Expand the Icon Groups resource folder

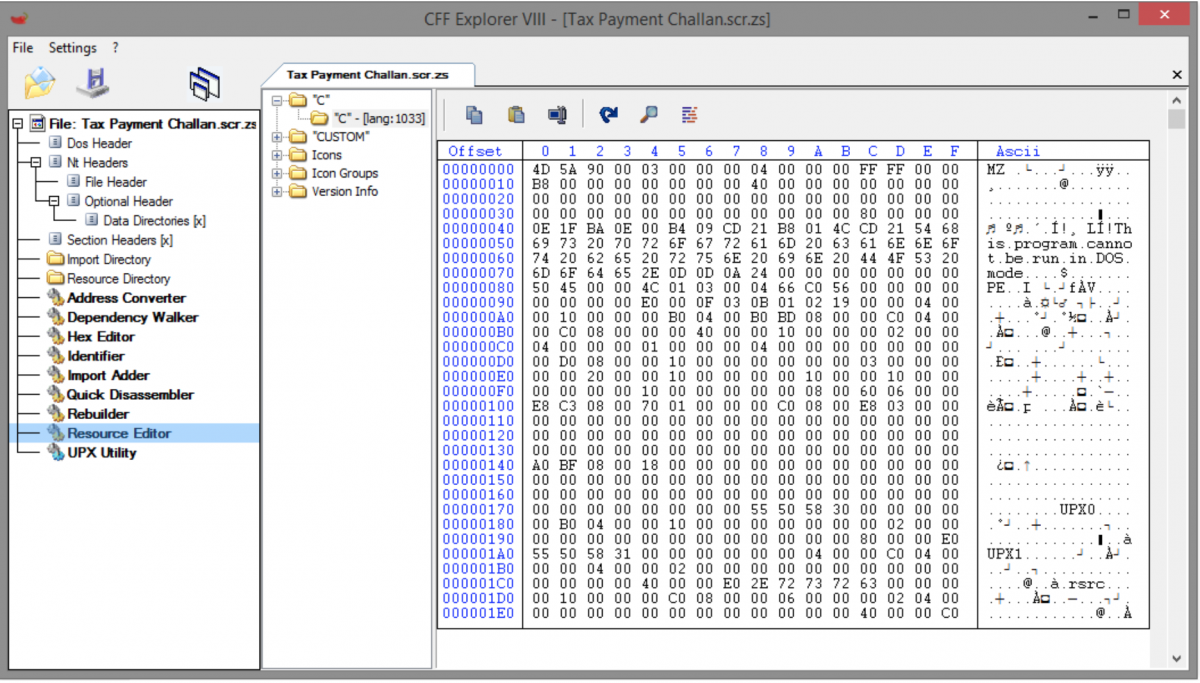[x=277, y=173]
